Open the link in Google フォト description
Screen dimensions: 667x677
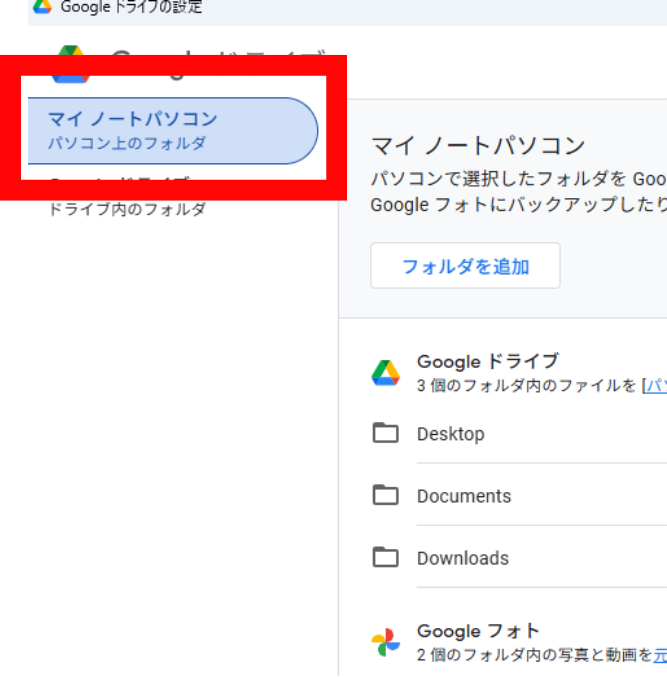coord(660,655)
